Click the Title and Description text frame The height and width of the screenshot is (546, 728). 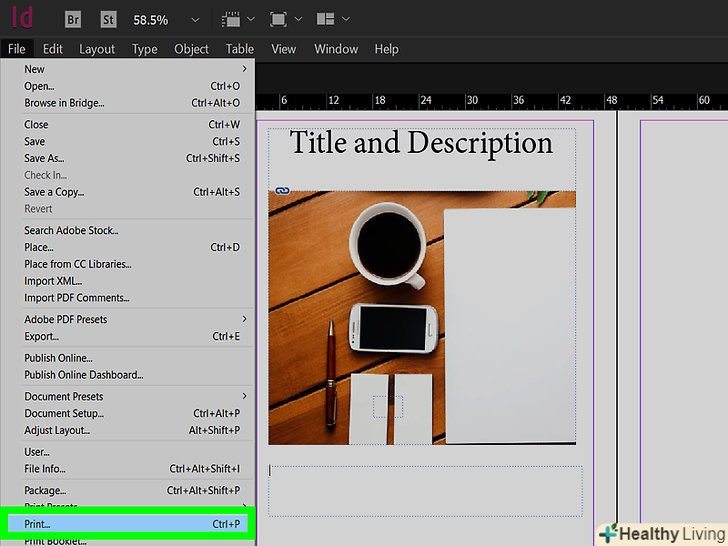click(421, 143)
